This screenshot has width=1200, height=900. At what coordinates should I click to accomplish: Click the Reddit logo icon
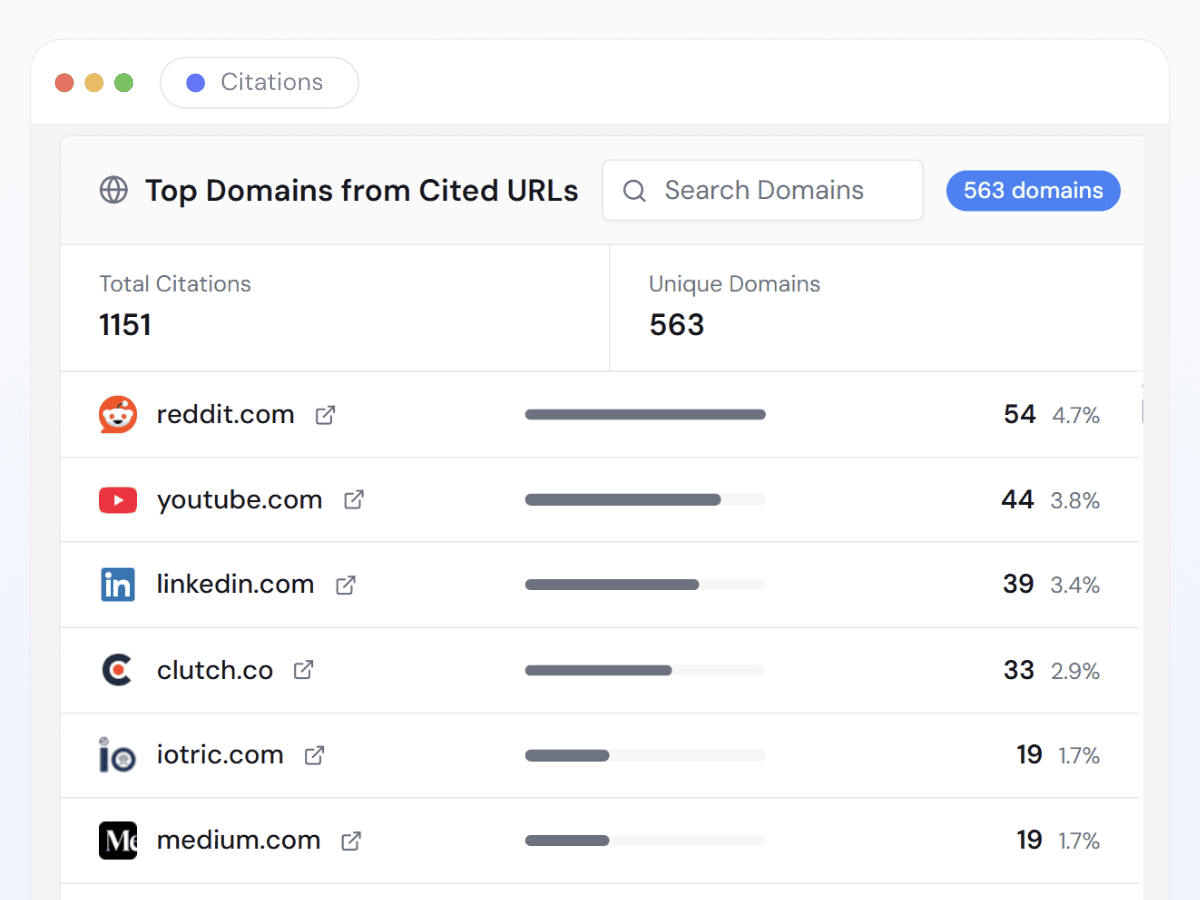(x=118, y=415)
